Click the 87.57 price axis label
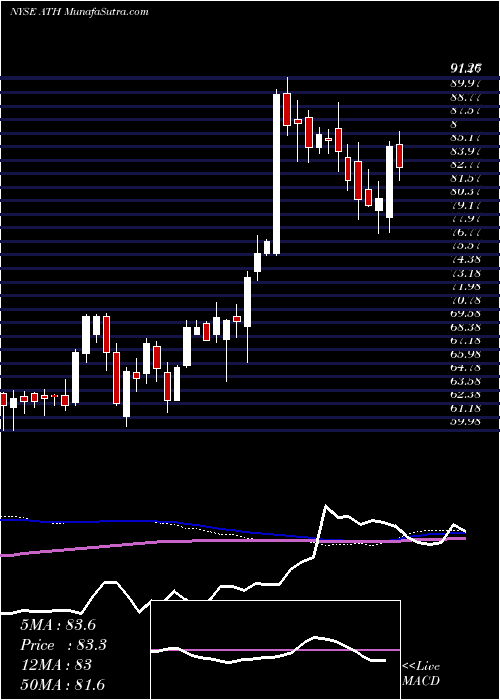 point(466,110)
